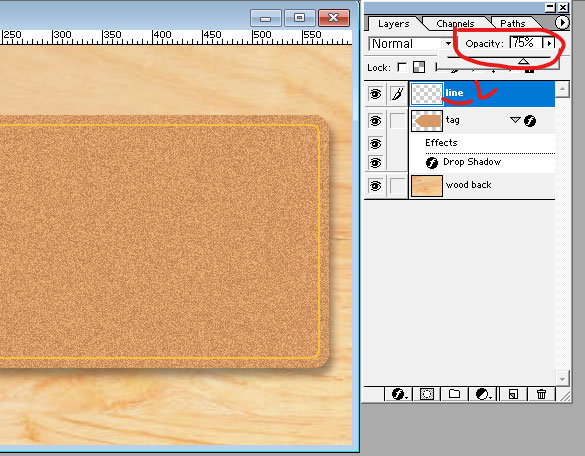The image size is (585, 456).
Task: Click the Add layer mask button
Action: pyautogui.click(x=426, y=394)
